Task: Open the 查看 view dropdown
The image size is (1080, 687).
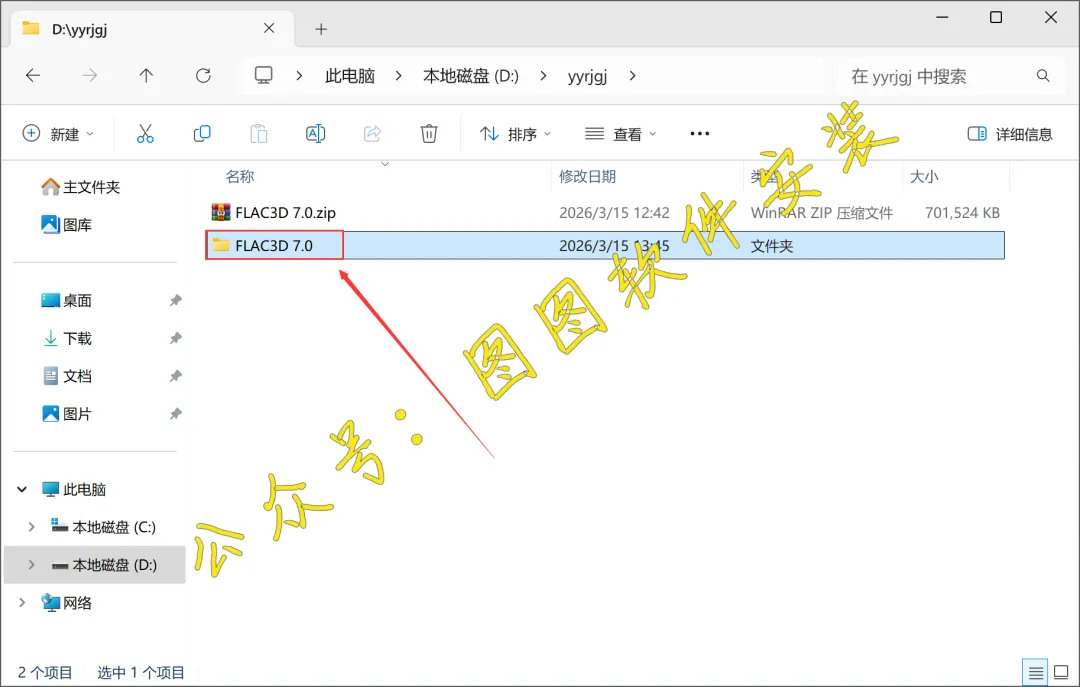Action: pos(621,134)
